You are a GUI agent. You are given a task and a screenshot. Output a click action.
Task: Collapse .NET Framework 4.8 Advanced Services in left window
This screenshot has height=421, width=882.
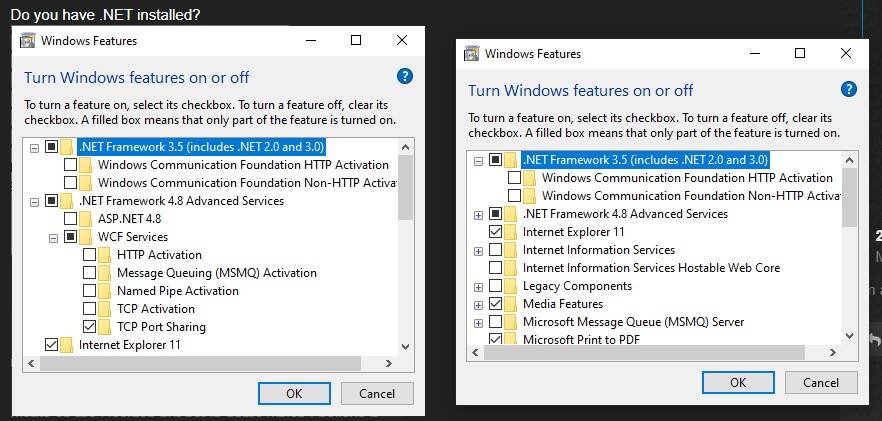[x=35, y=201]
